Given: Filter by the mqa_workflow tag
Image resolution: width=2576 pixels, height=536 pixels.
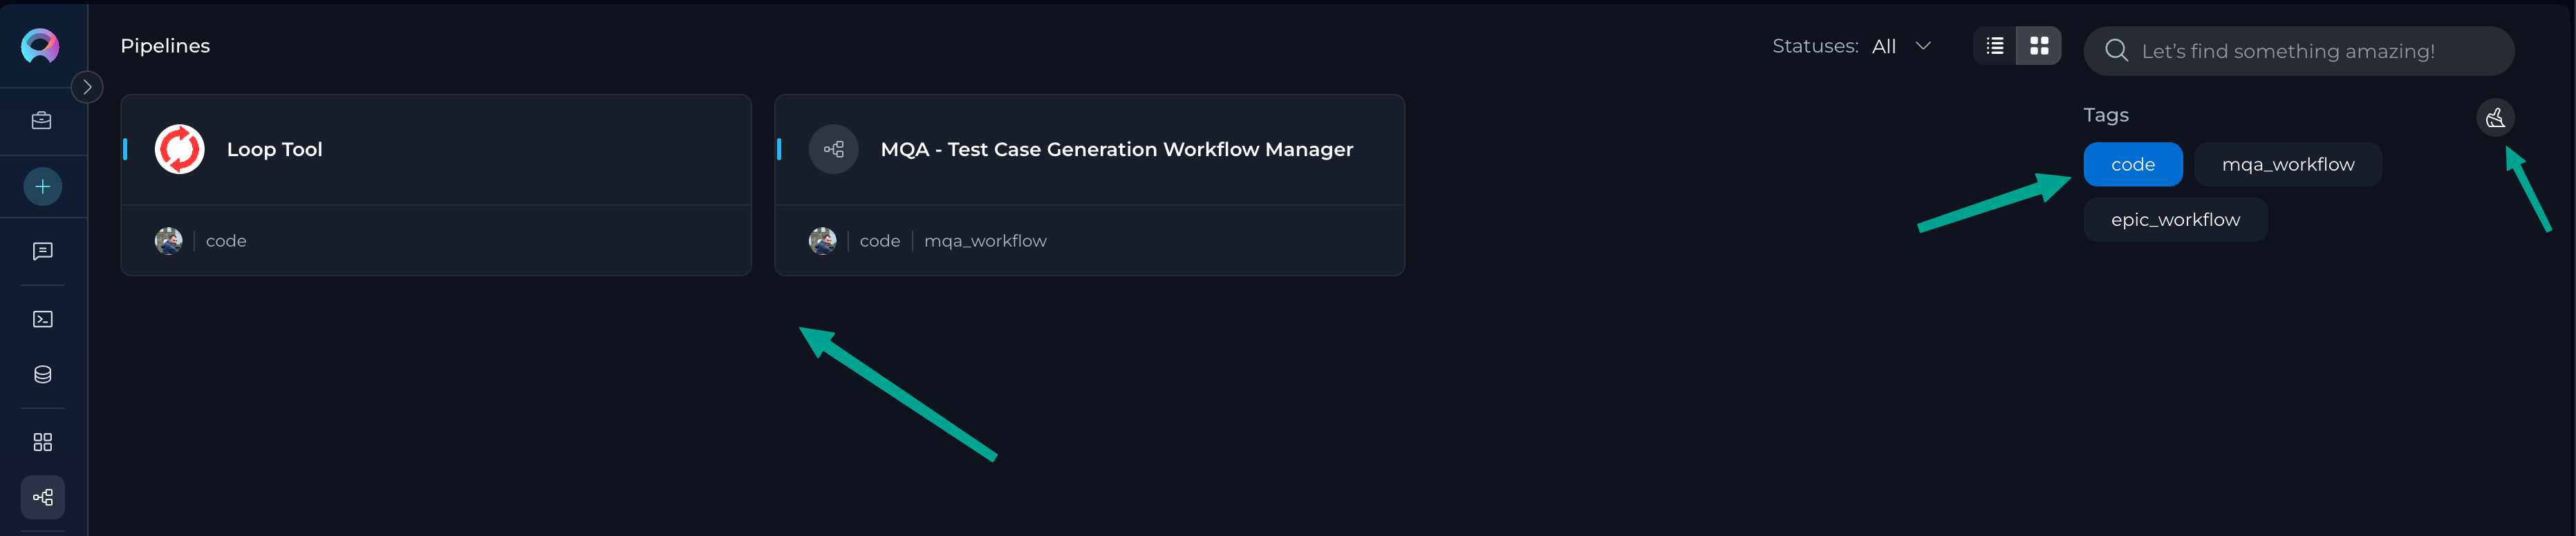Looking at the screenshot, I should pyautogui.click(x=2288, y=165).
